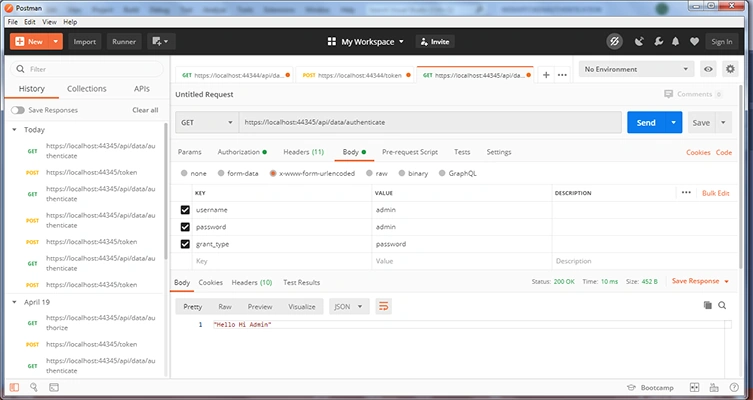Toggle sidebar icon in status bar
753x400 pixels.
(14, 387)
